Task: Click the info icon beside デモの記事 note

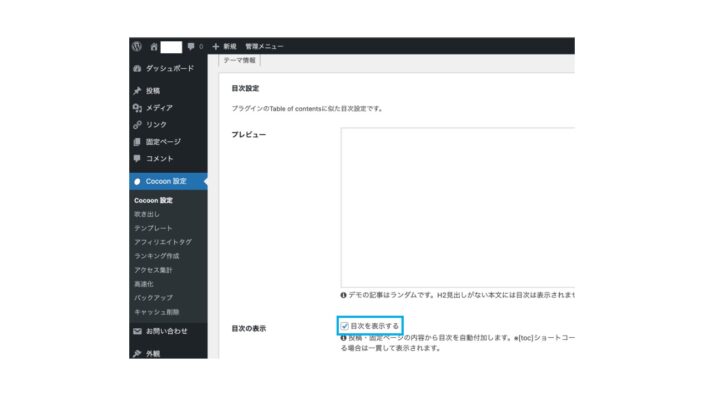Action: tap(343, 295)
